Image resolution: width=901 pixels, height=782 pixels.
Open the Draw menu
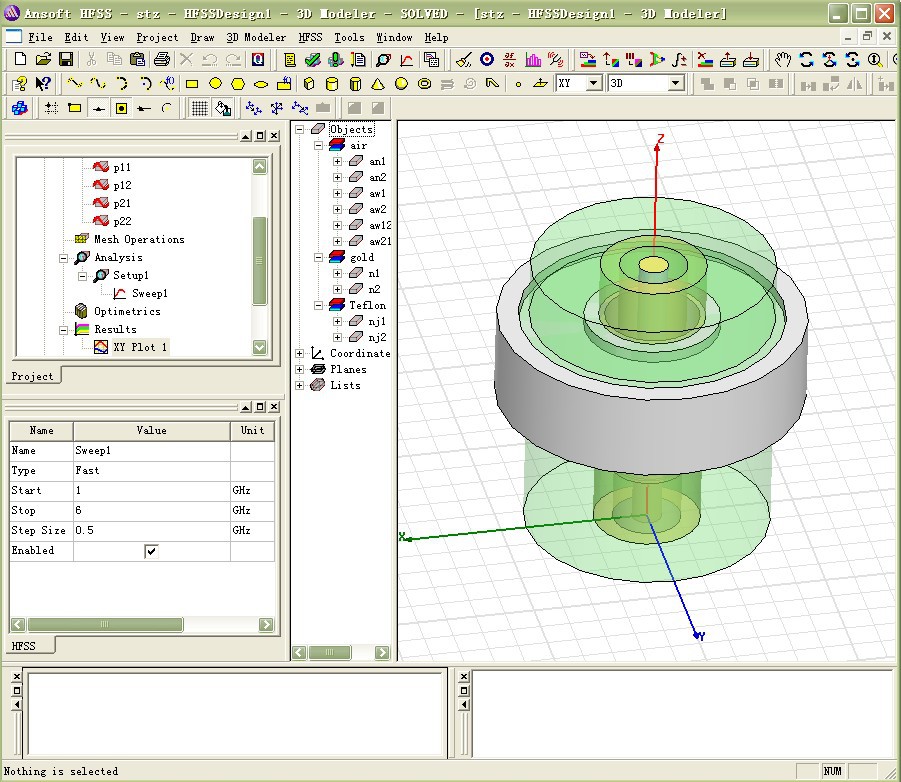click(x=202, y=37)
